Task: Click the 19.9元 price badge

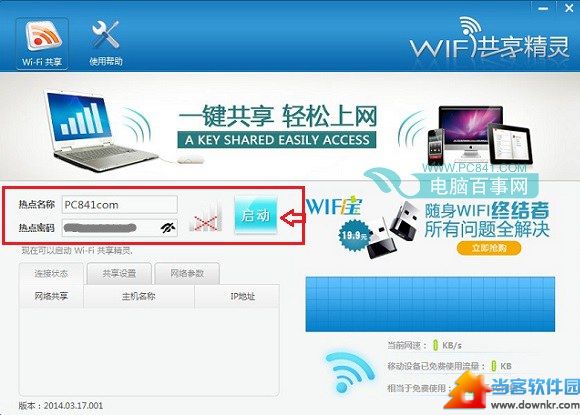Action: pyautogui.click(x=353, y=235)
